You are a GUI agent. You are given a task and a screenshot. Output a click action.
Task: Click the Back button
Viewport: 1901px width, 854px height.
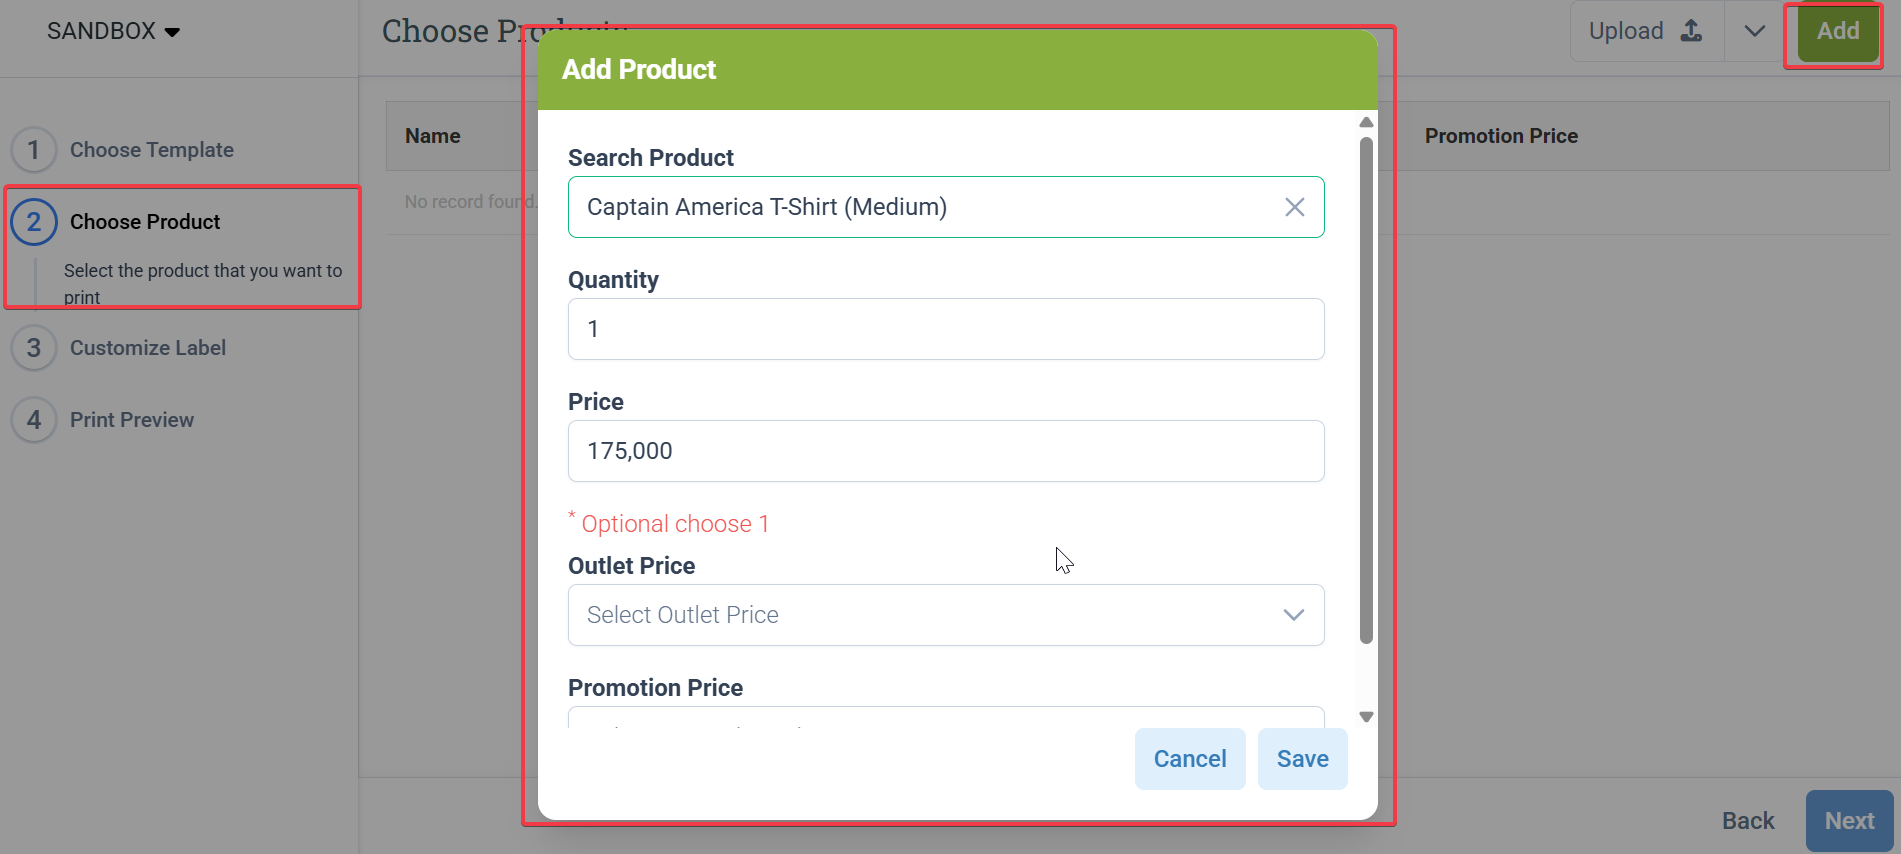pyautogui.click(x=1747, y=821)
